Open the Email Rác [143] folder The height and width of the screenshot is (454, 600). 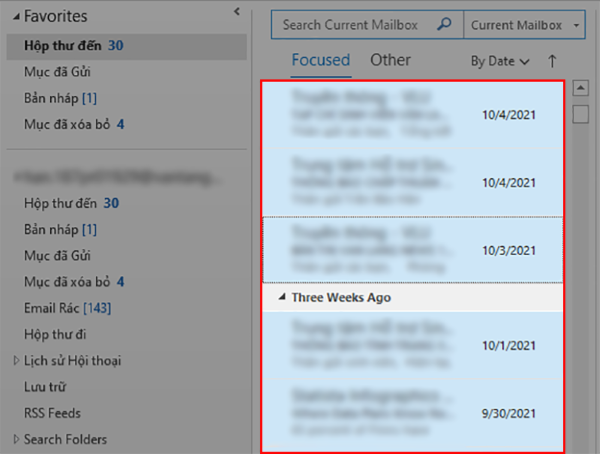(x=67, y=308)
